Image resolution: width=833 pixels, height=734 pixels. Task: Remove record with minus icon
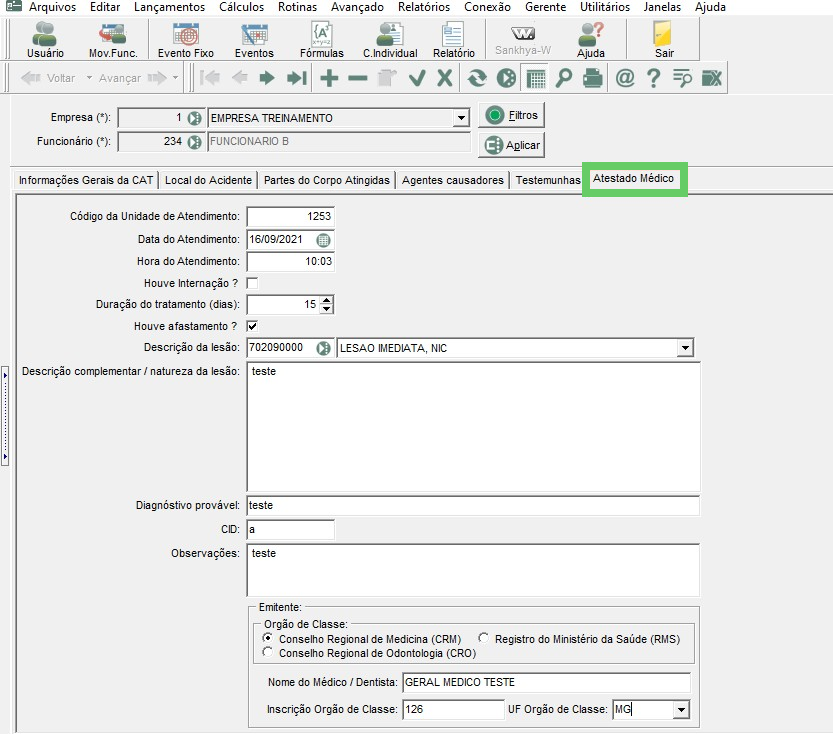(358, 78)
